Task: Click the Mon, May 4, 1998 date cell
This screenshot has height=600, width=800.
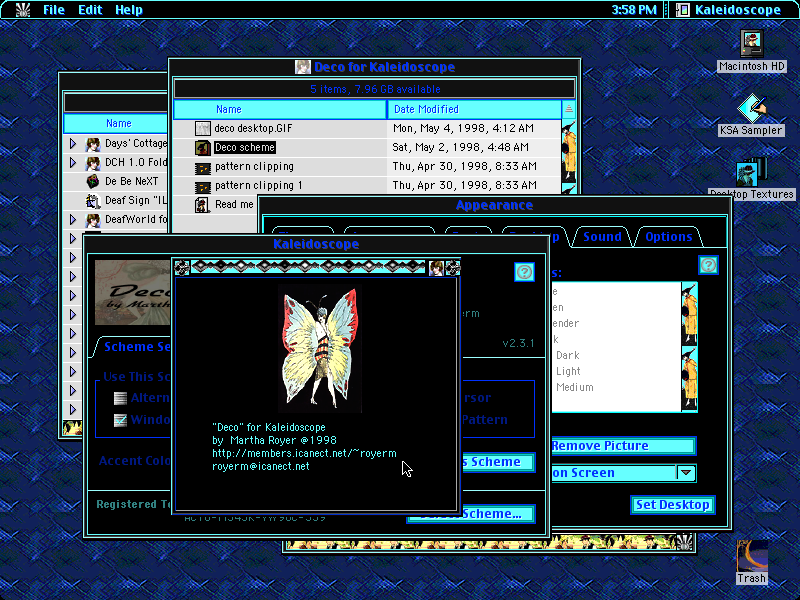Action: coord(463,129)
